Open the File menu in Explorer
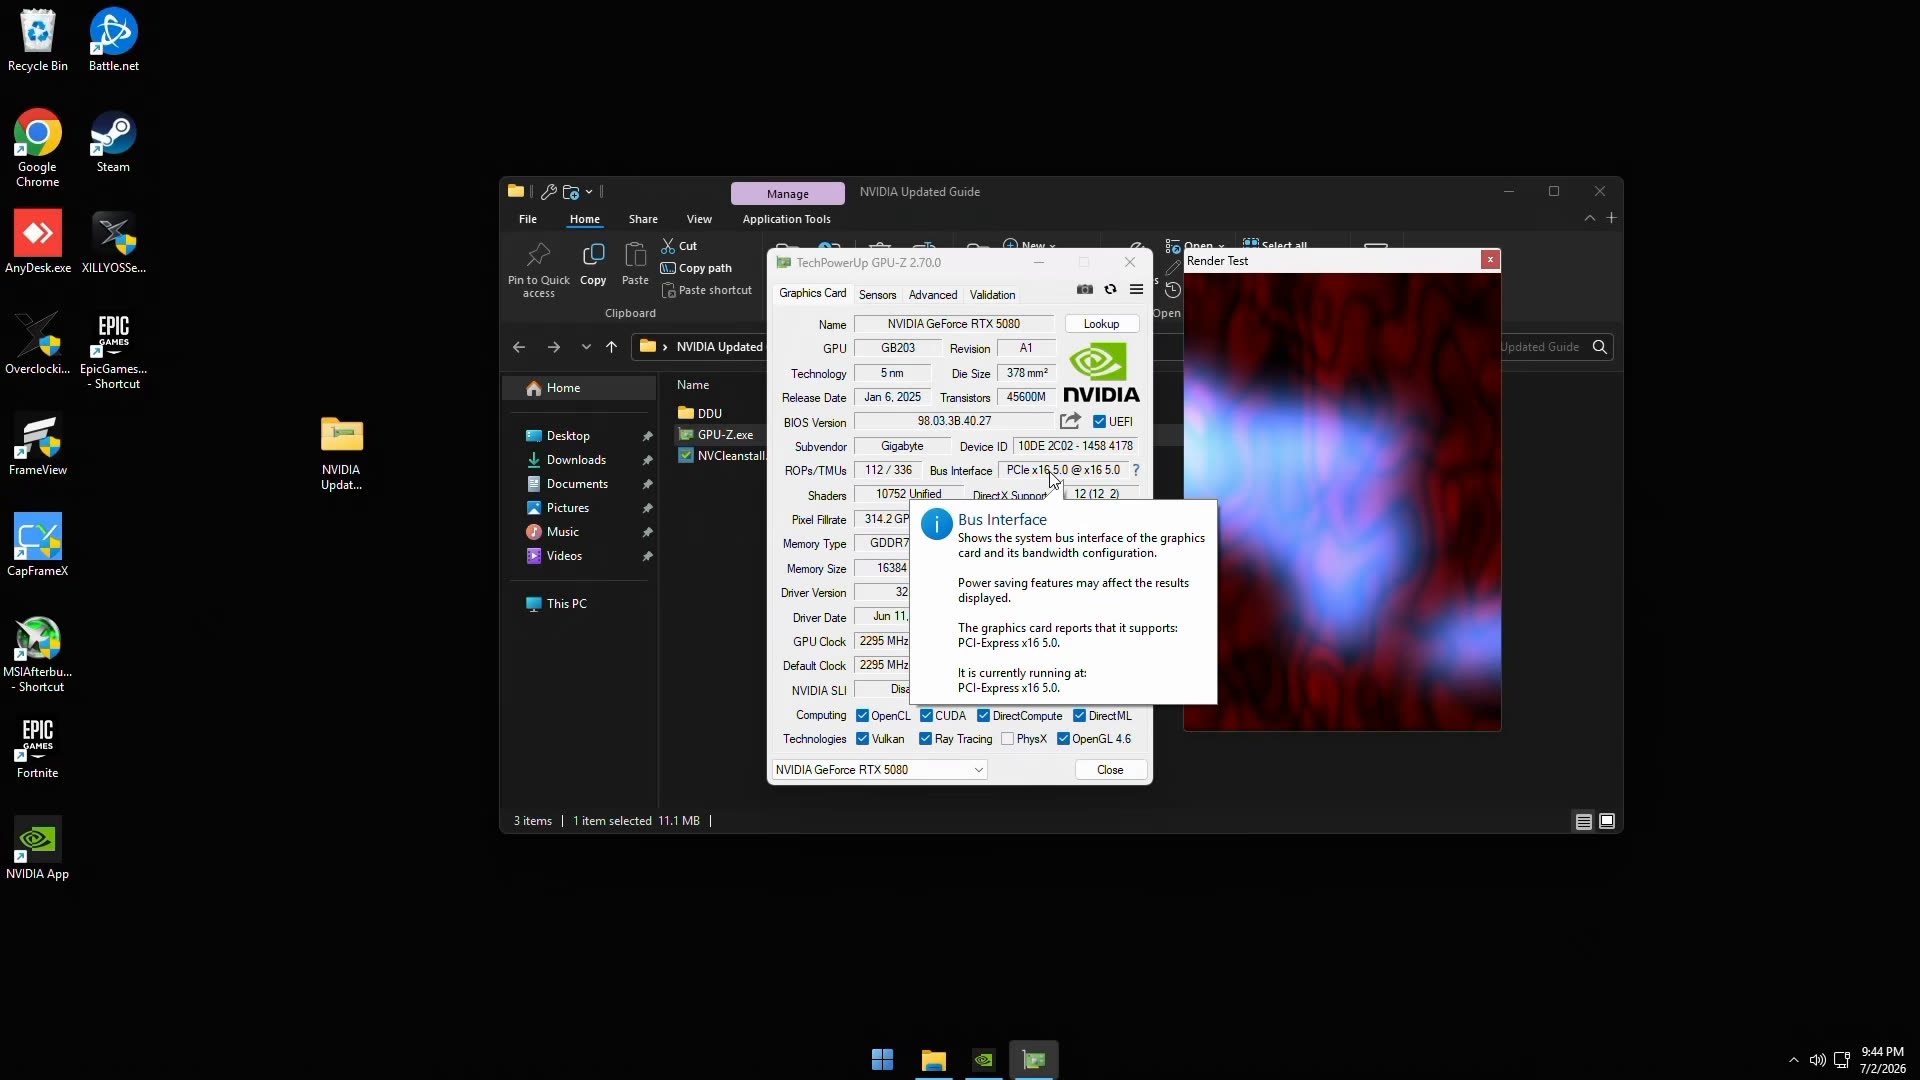This screenshot has width=1920, height=1080. pos(528,219)
